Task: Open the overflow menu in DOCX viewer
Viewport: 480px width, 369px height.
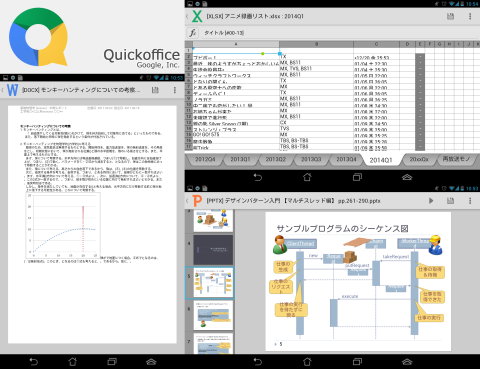Action: pyautogui.click(x=175, y=90)
